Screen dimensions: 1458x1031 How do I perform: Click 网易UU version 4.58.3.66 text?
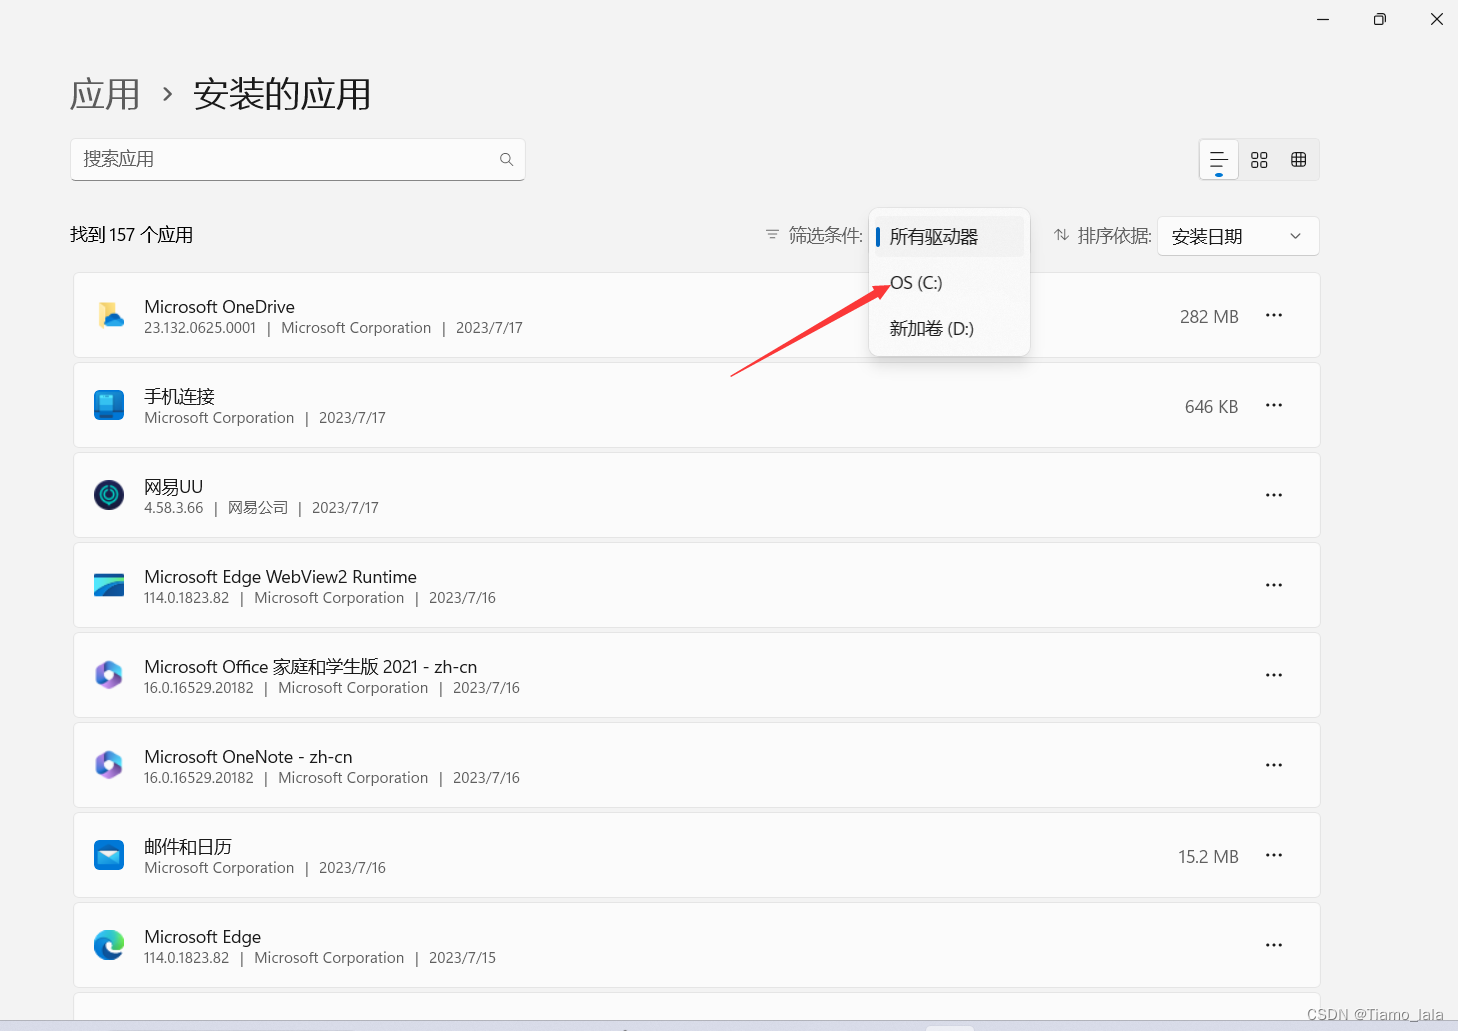pos(173,508)
